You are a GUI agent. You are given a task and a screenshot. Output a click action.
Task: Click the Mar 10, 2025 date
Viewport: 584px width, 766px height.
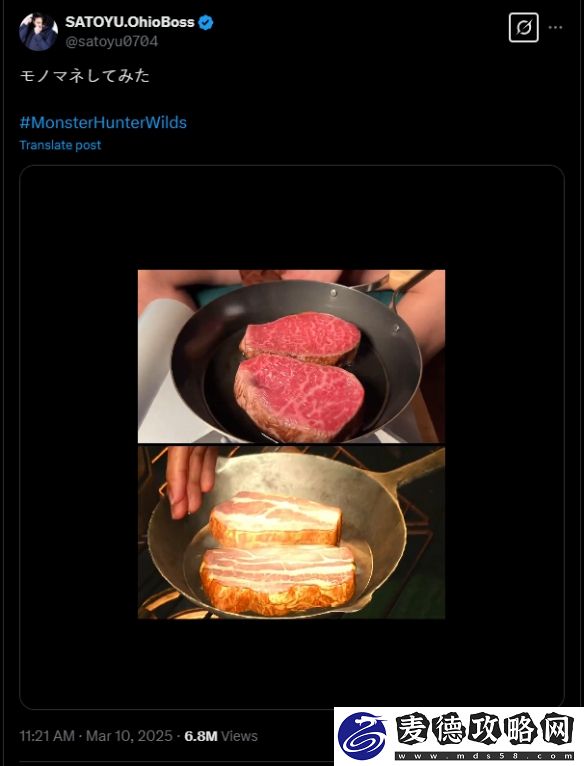129,736
